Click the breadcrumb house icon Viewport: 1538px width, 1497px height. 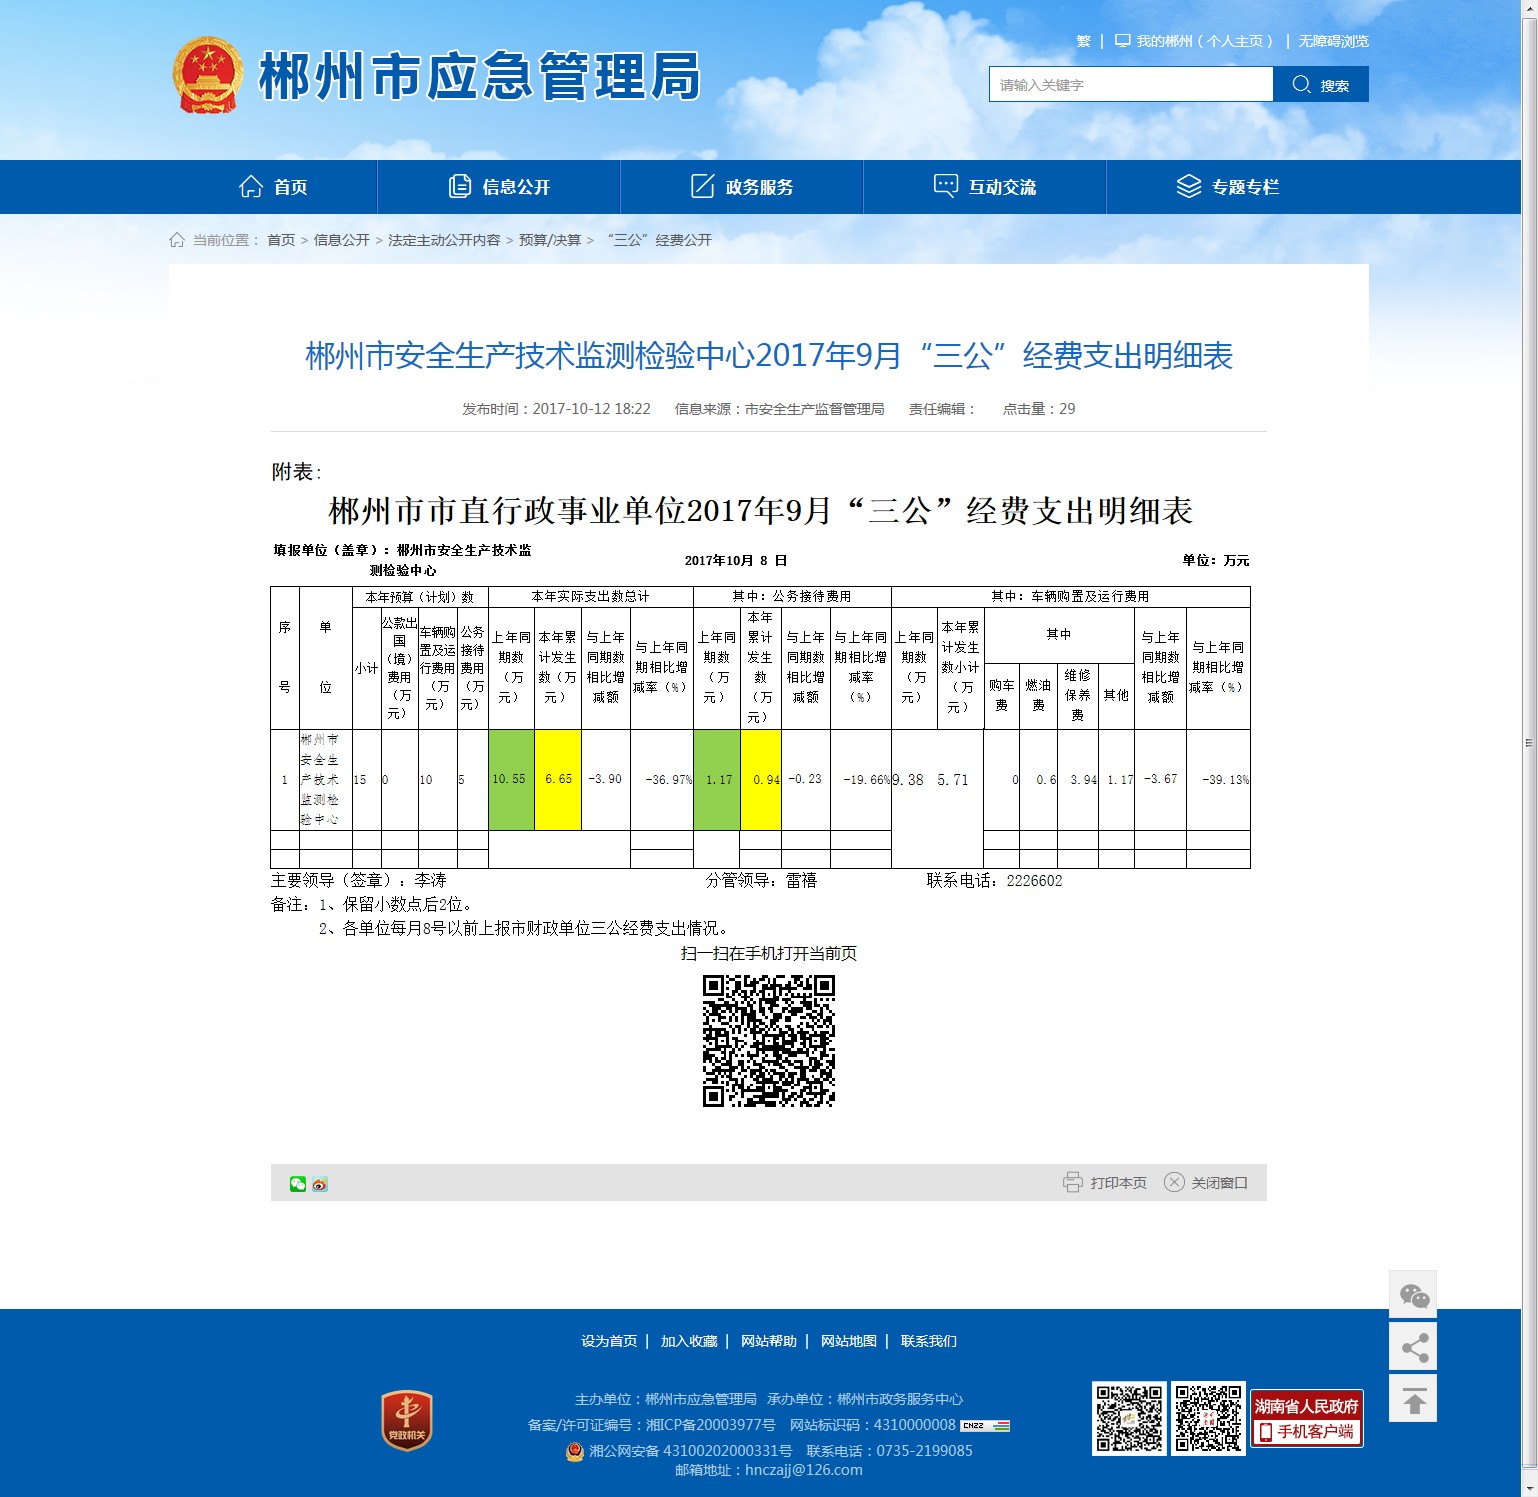pyautogui.click(x=177, y=240)
